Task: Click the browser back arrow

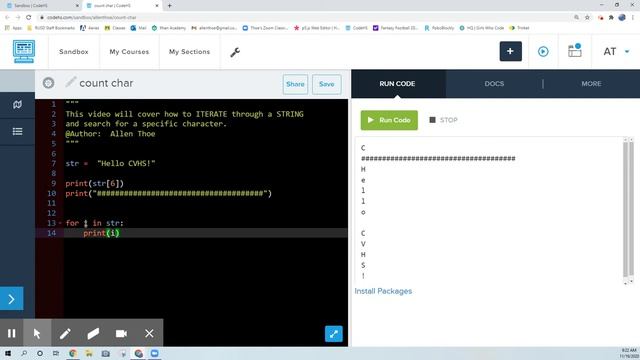Action: pyautogui.click(x=7, y=17)
